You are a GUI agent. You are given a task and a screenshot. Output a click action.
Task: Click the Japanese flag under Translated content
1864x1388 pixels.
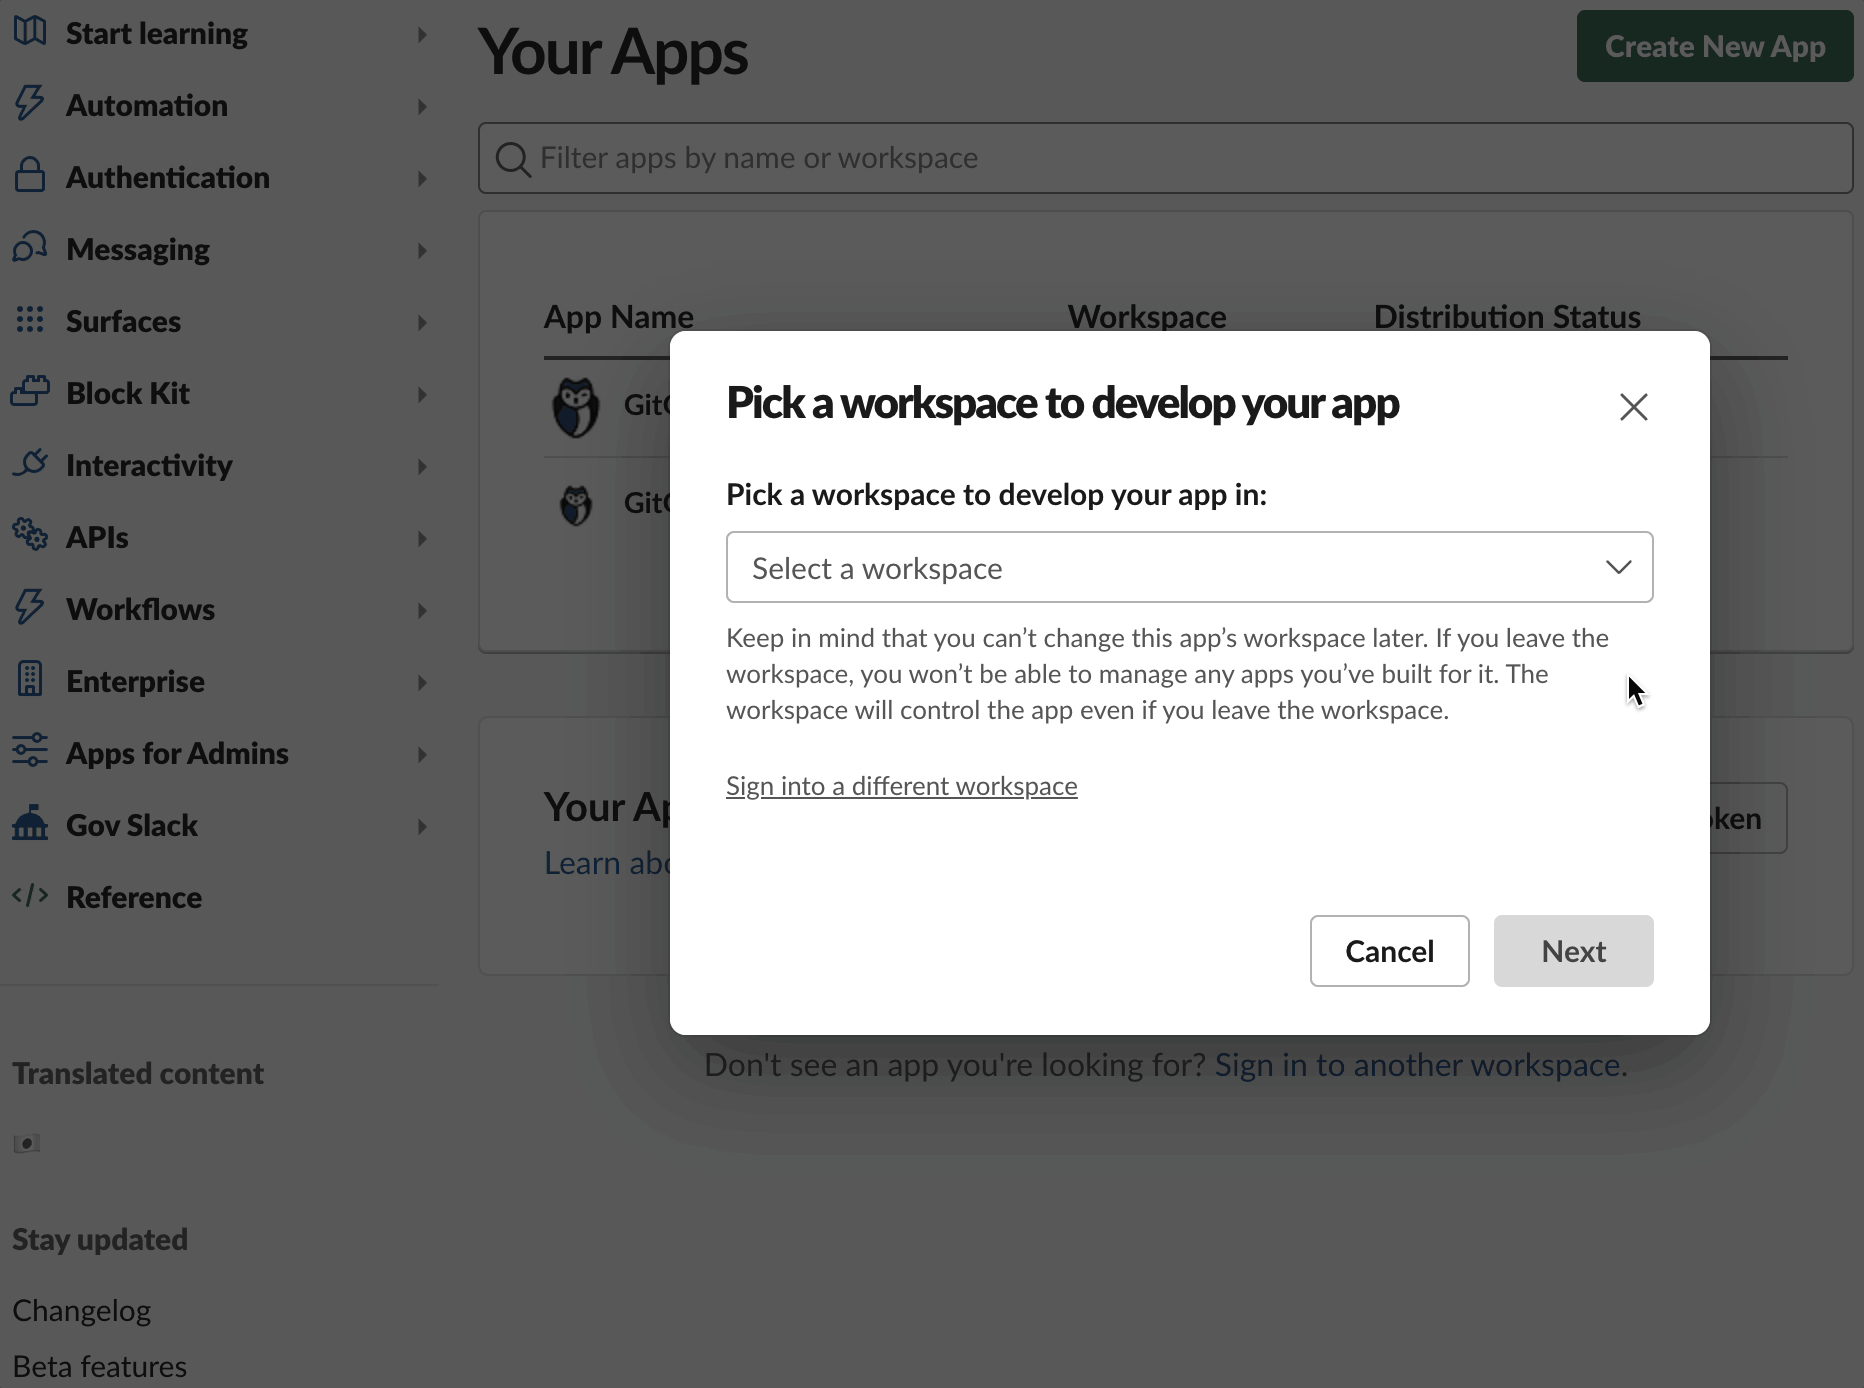tap(27, 1143)
